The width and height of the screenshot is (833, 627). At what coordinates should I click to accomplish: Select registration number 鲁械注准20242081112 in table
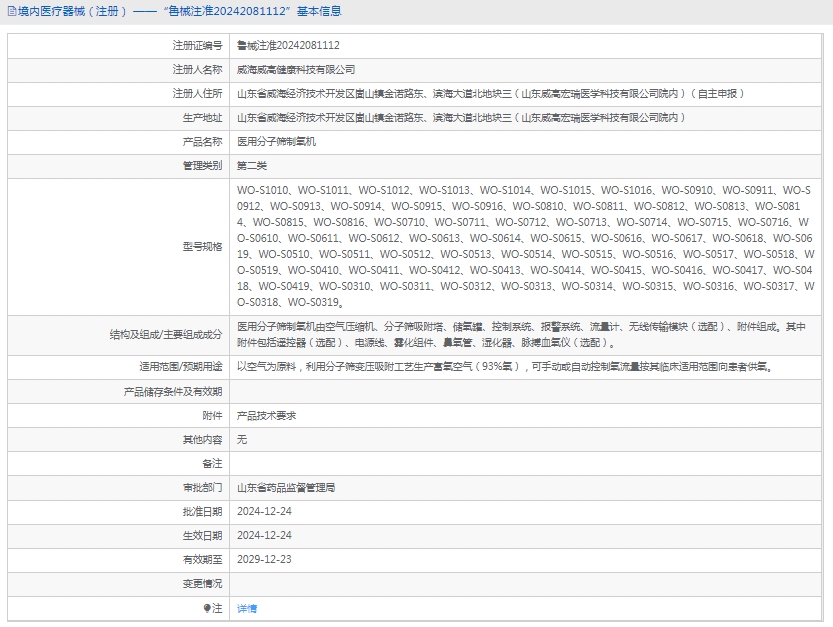point(288,45)
